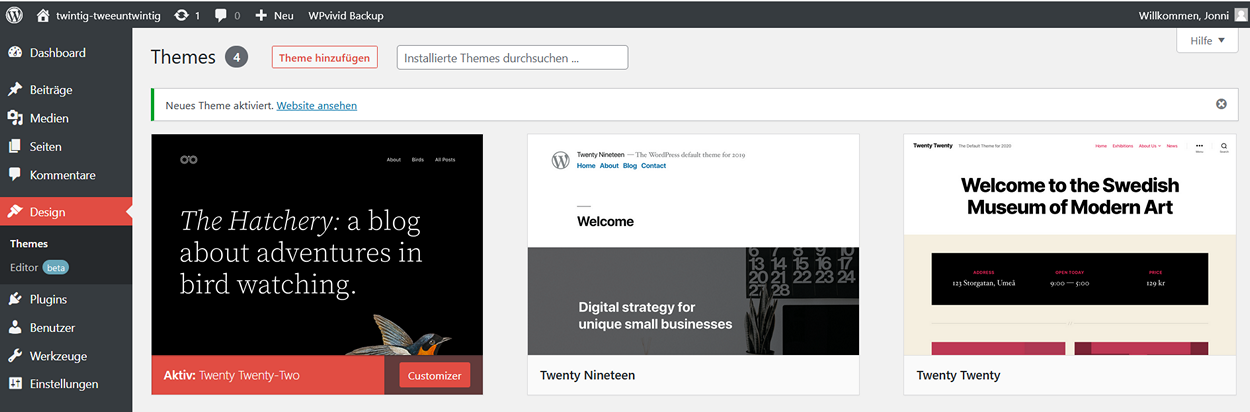Click the Theme hinzufügen button
The image size is (1250, 412).
[x=324, y=58]
